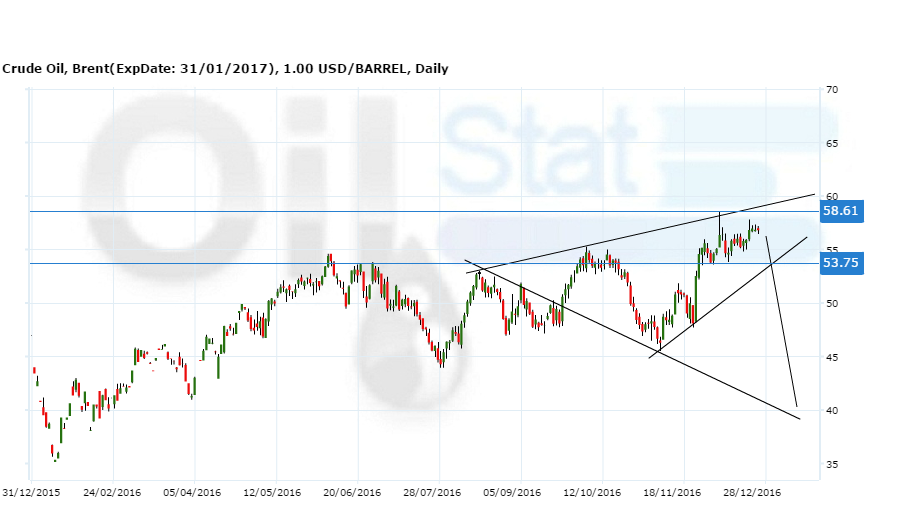Click the 20/06/2016 date label
The height and width of the screenshot is (509, 909).
(x=352, y=492)
